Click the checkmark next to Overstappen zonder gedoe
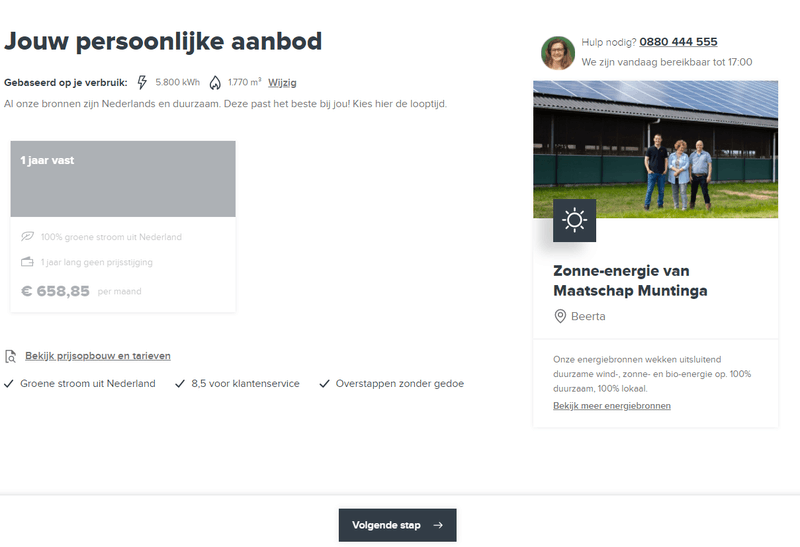The width and height of the screenshot is (800, 547). point(324,383)
